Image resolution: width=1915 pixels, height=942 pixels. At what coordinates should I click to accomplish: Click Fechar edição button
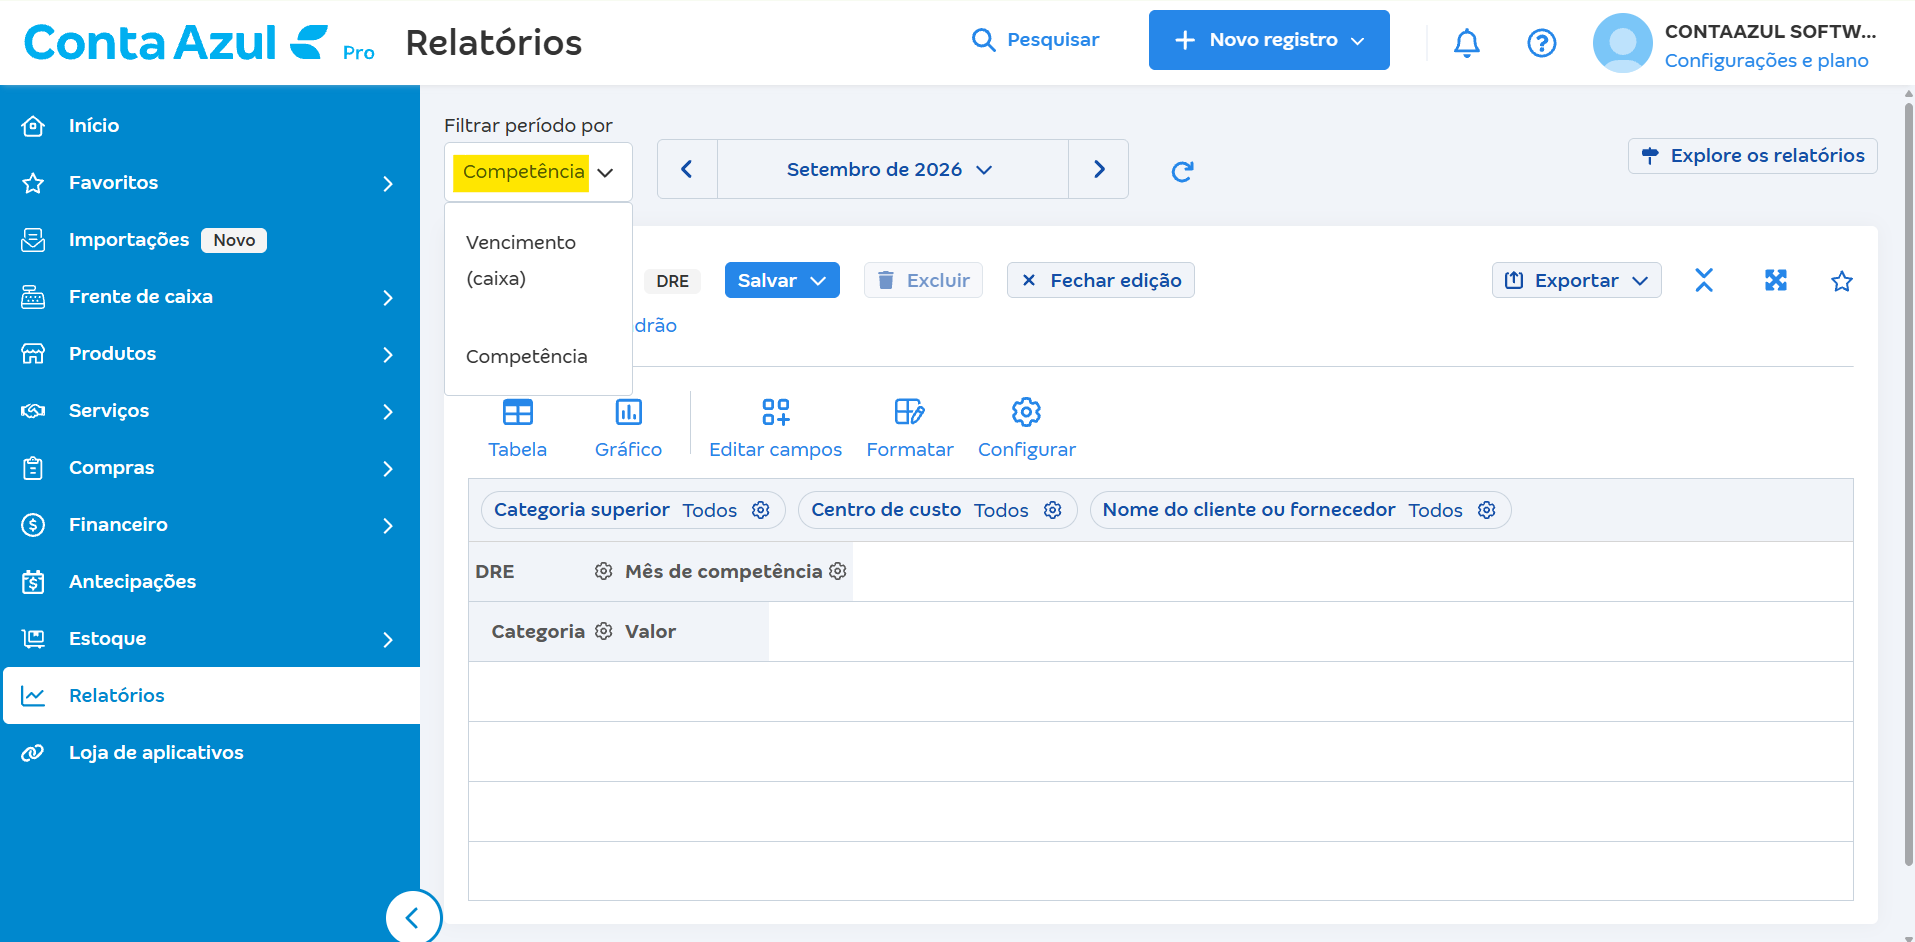(x=1100, y=280)
